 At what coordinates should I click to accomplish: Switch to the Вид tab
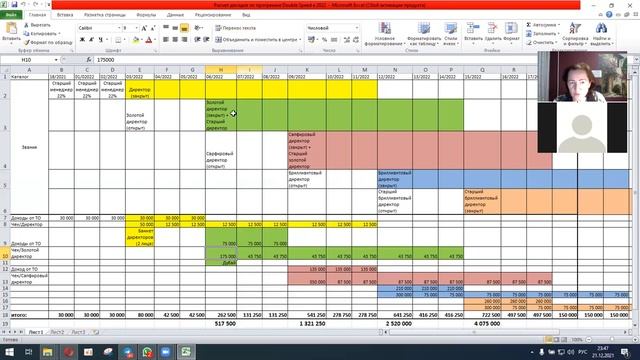point(246,15)
